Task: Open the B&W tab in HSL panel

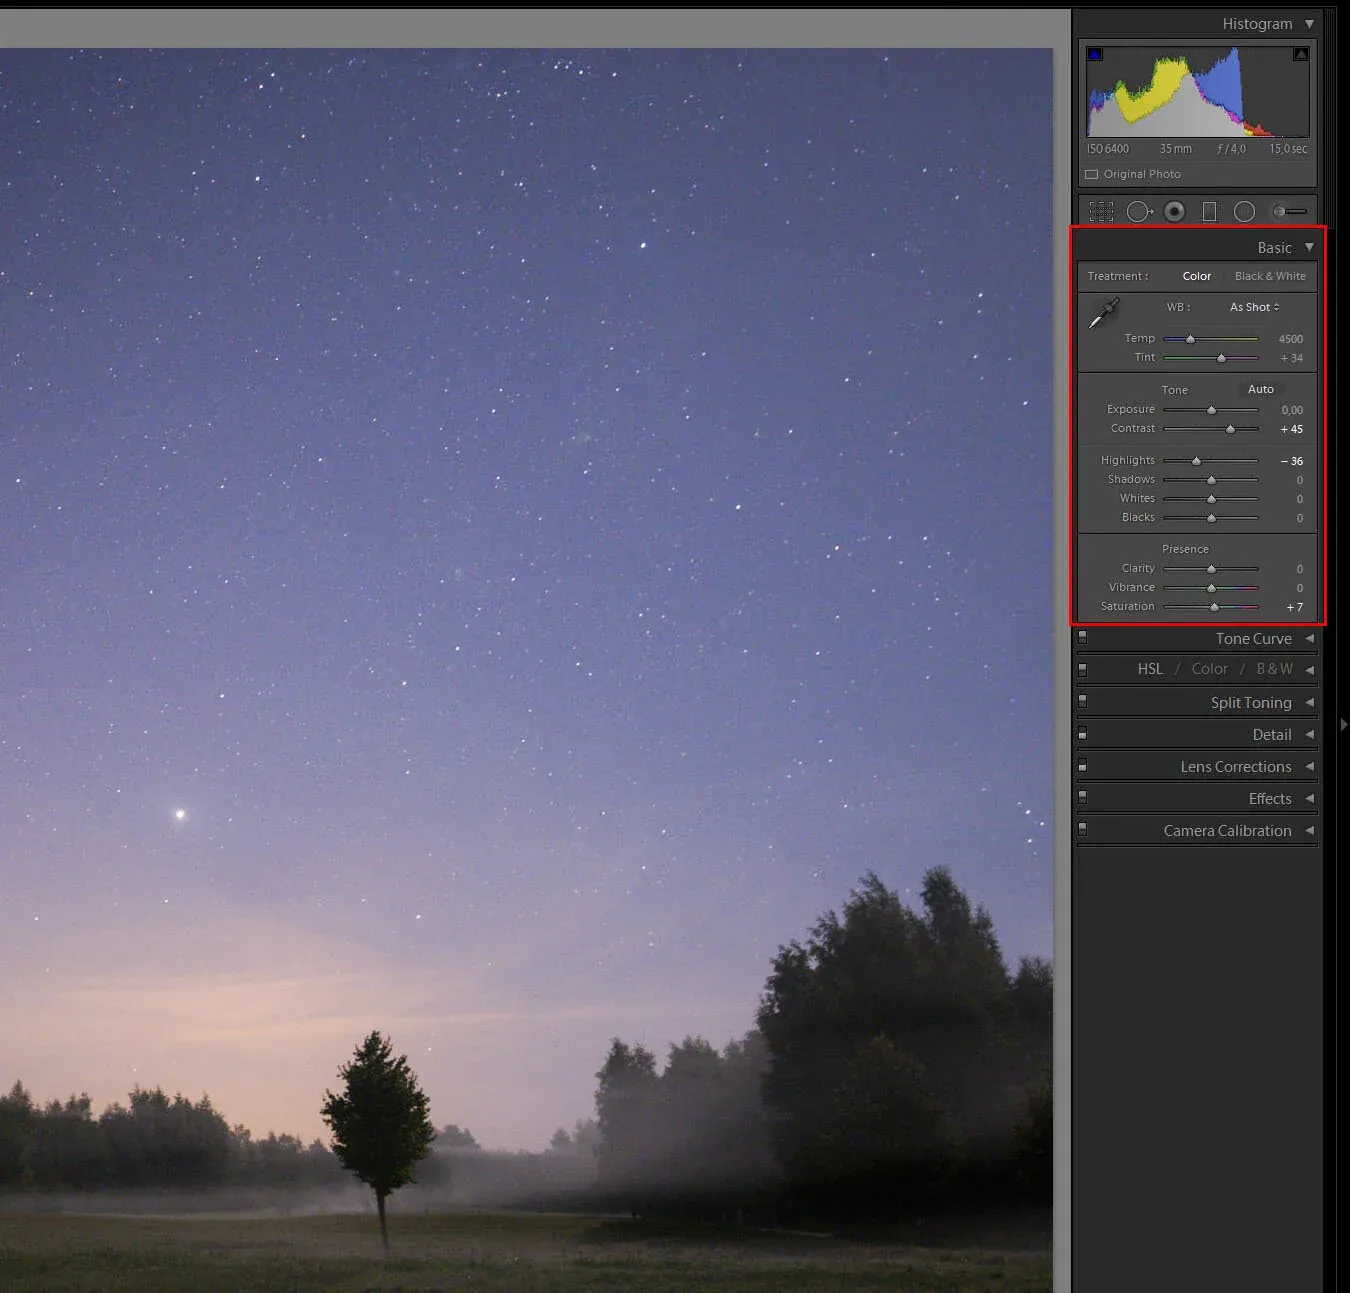Action: coord(1274,668)
